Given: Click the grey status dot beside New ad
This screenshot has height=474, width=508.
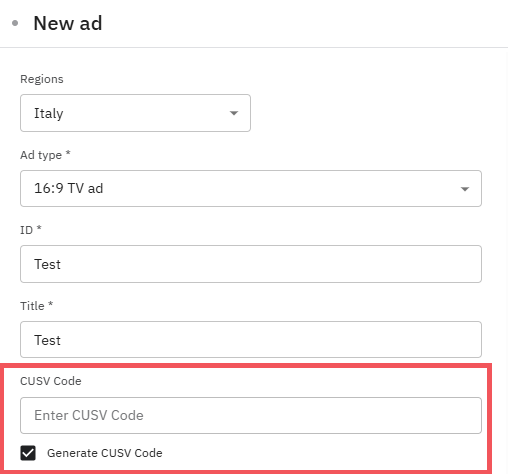Looking at the screenshot, I should (15, 23).
